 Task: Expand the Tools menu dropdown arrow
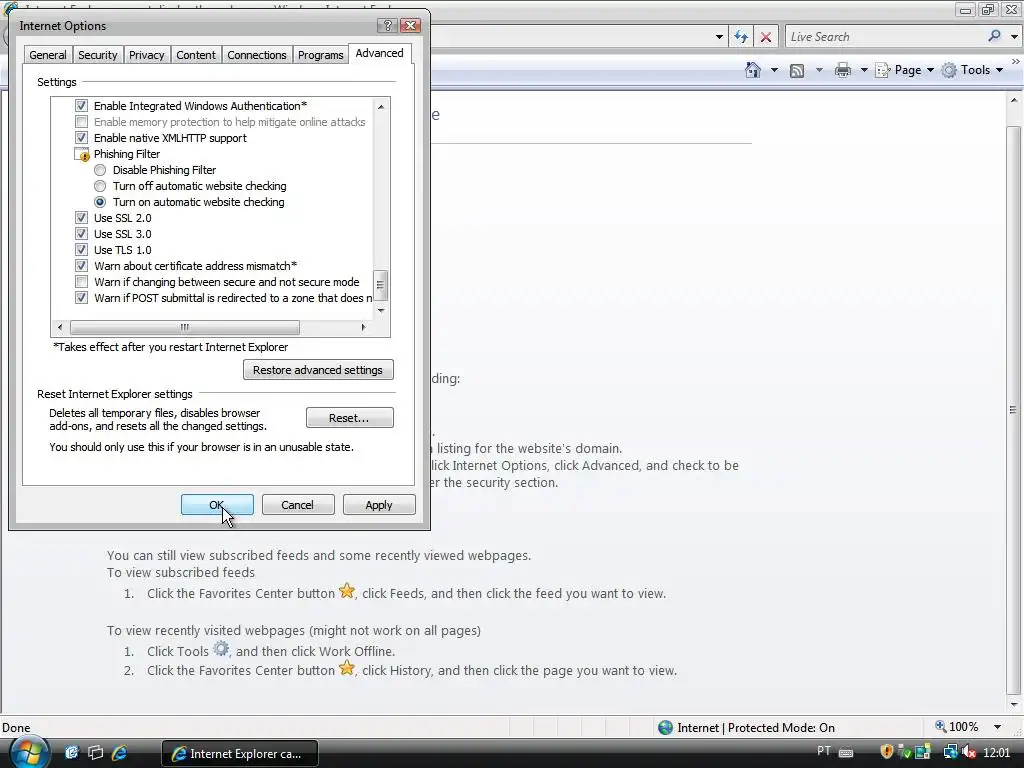click(999, 70)
